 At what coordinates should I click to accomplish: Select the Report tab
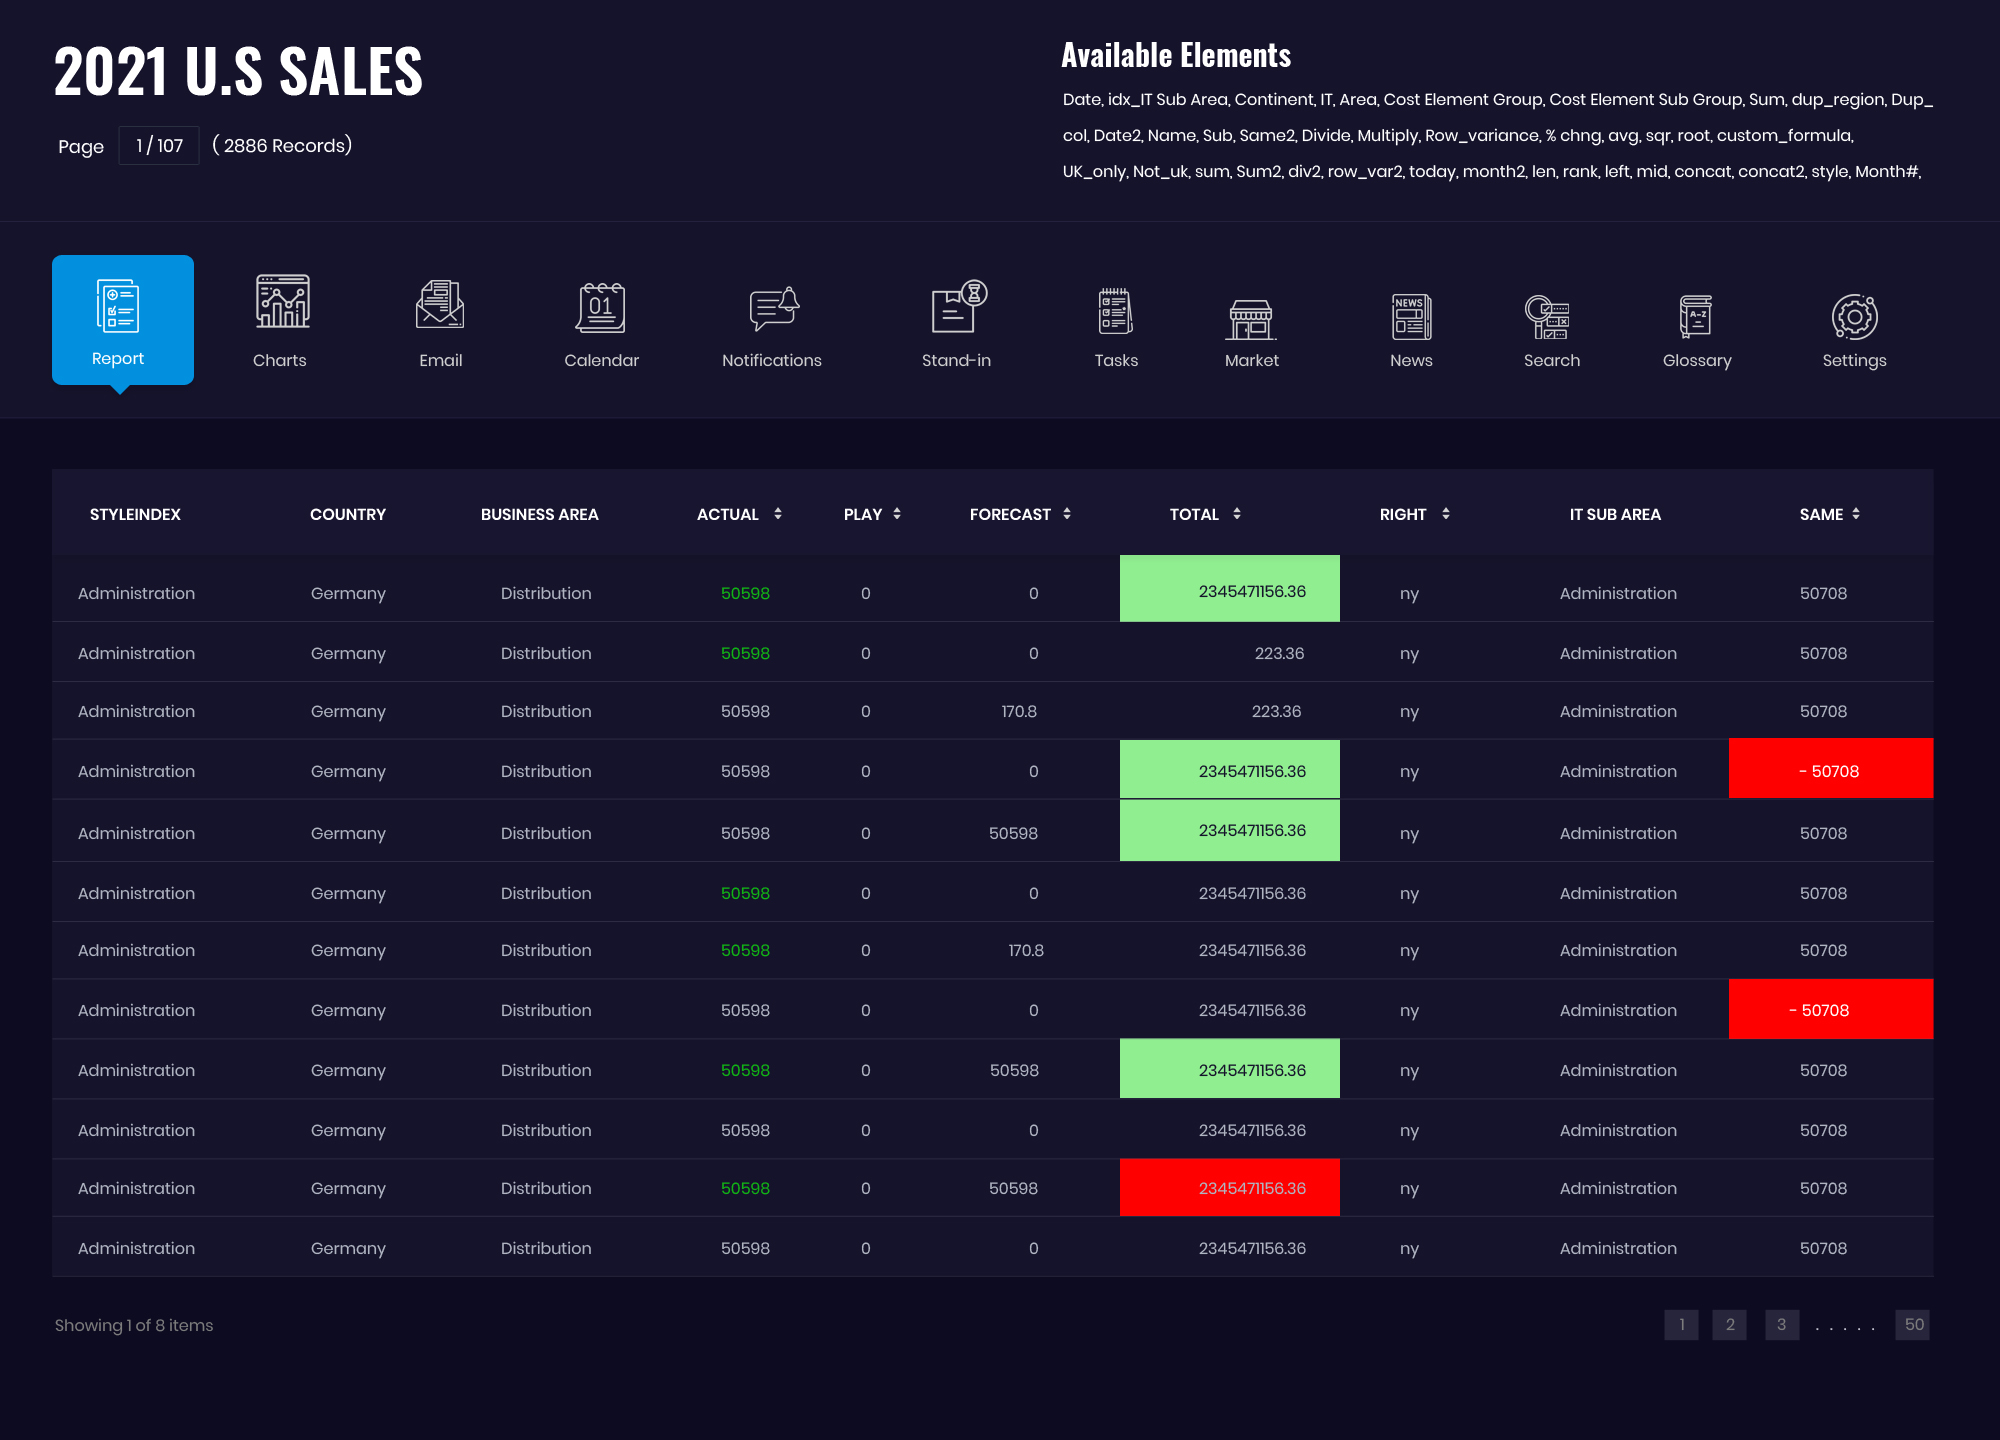tap(122, 320)
